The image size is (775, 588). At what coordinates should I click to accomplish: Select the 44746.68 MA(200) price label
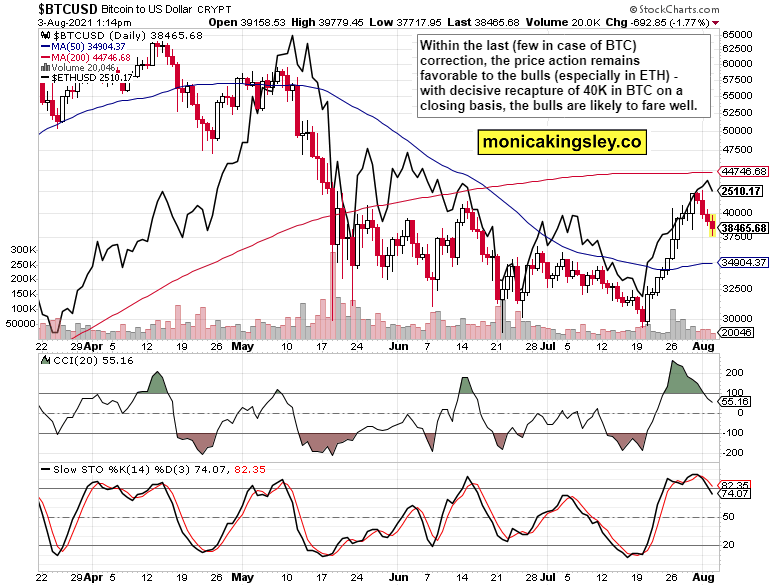pos(744,171)
